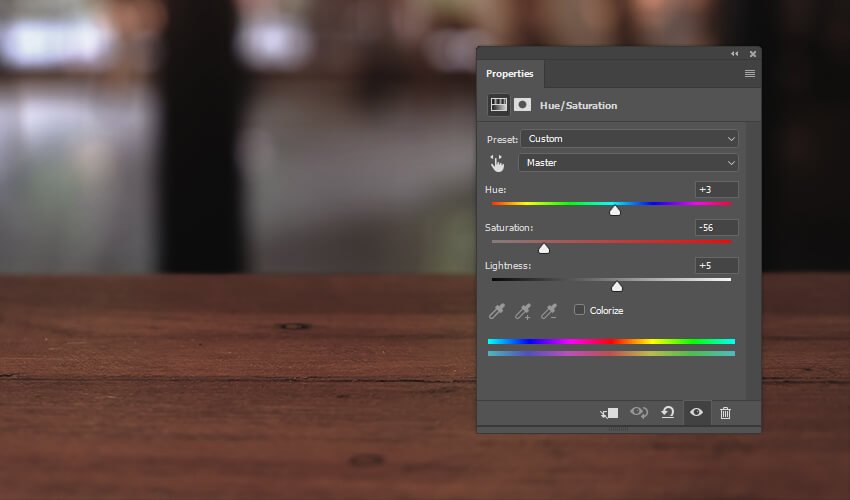Click the Hue/Saturation adjustment icon
Viewport: 850px width, 500px height.
pyautogui.click(x=499, y=105)
